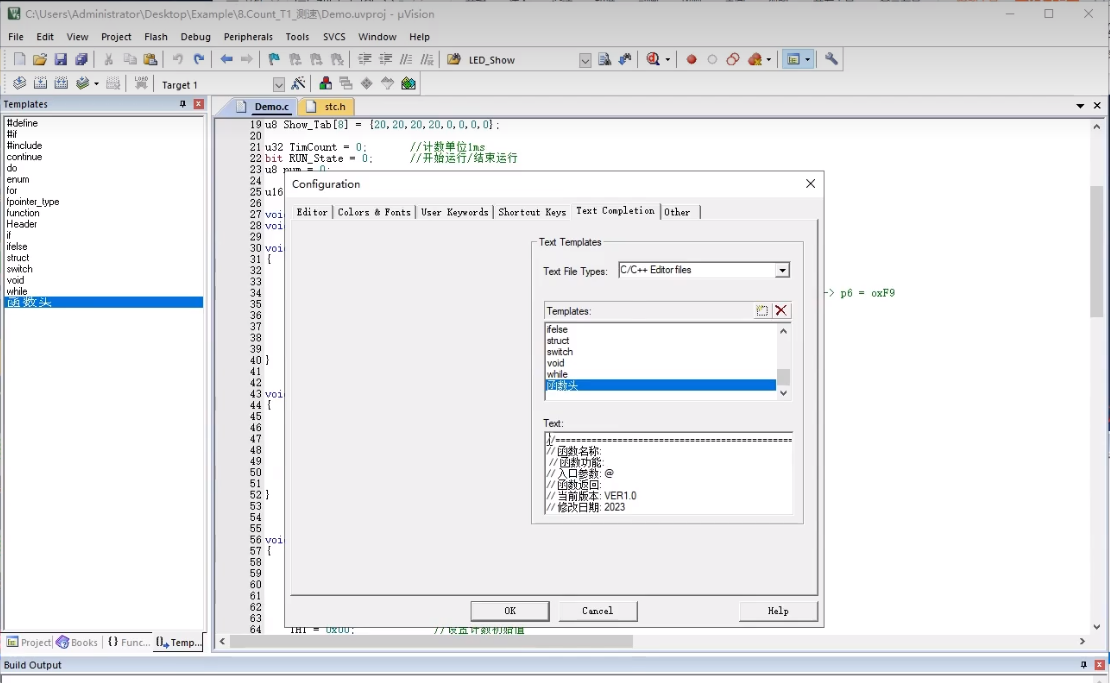
Task: Close the Templates panel
Action: coord(199,104)
